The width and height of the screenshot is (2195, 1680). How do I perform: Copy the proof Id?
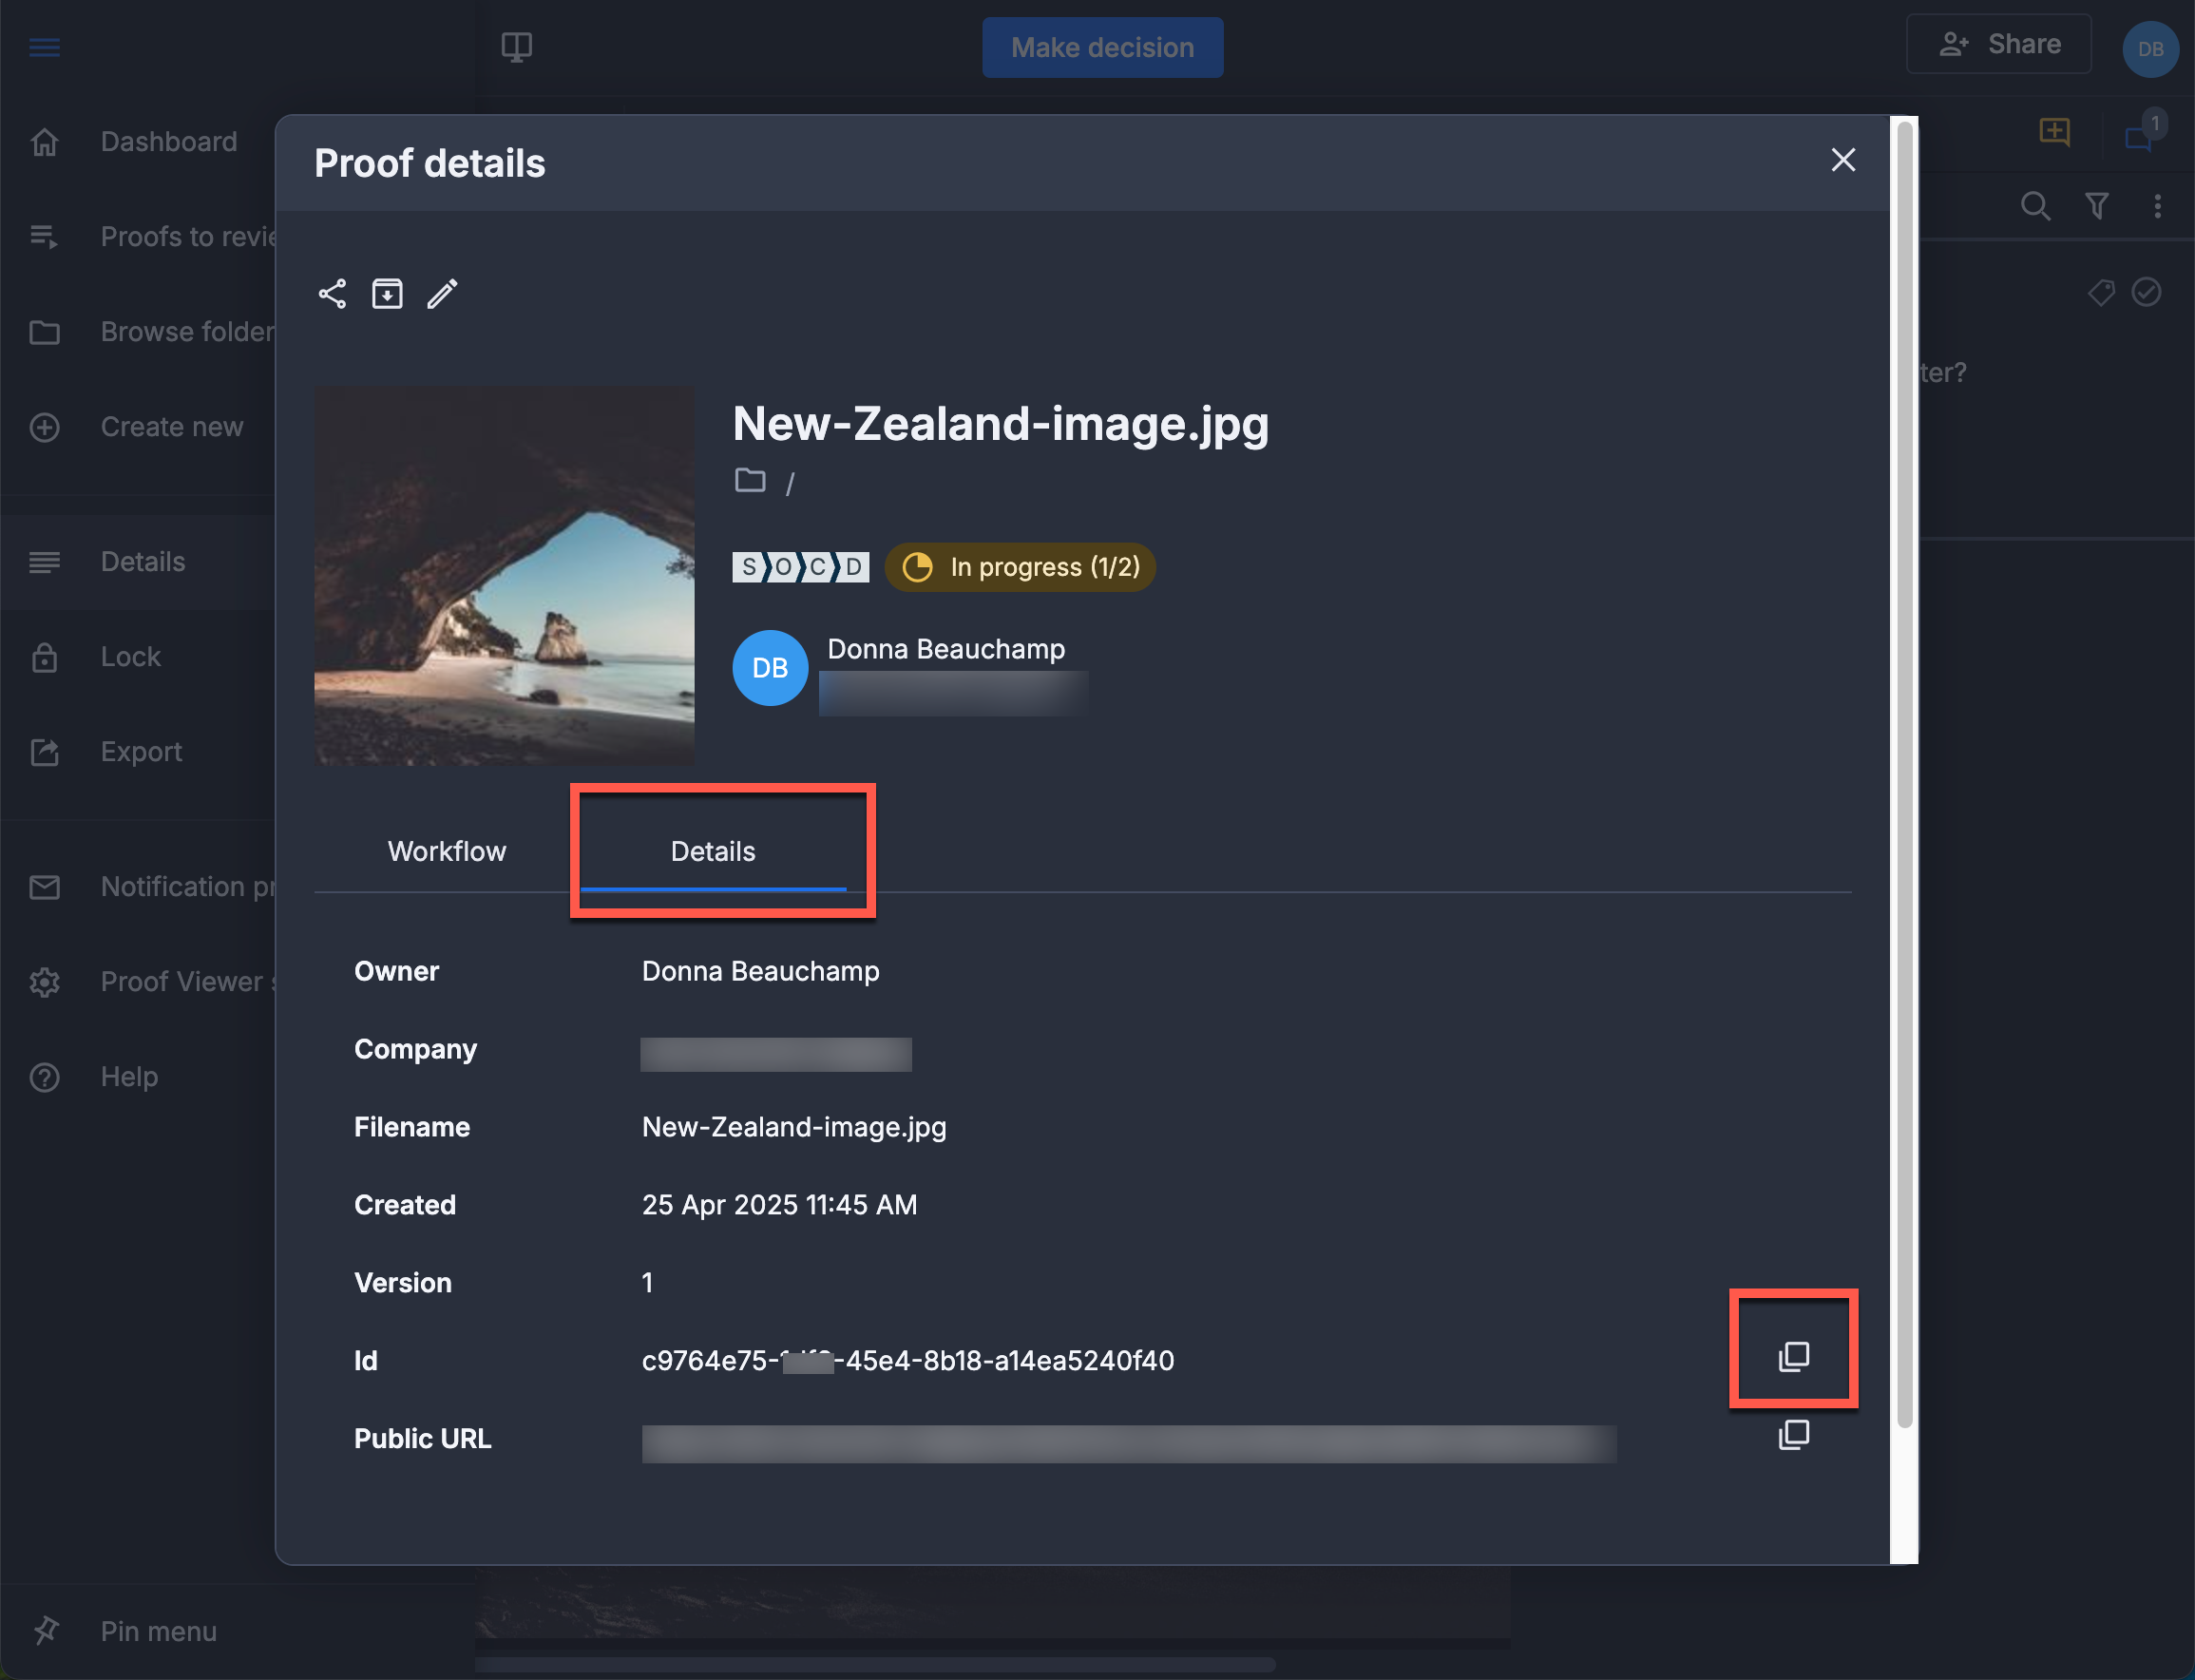coord(1793,1356)
